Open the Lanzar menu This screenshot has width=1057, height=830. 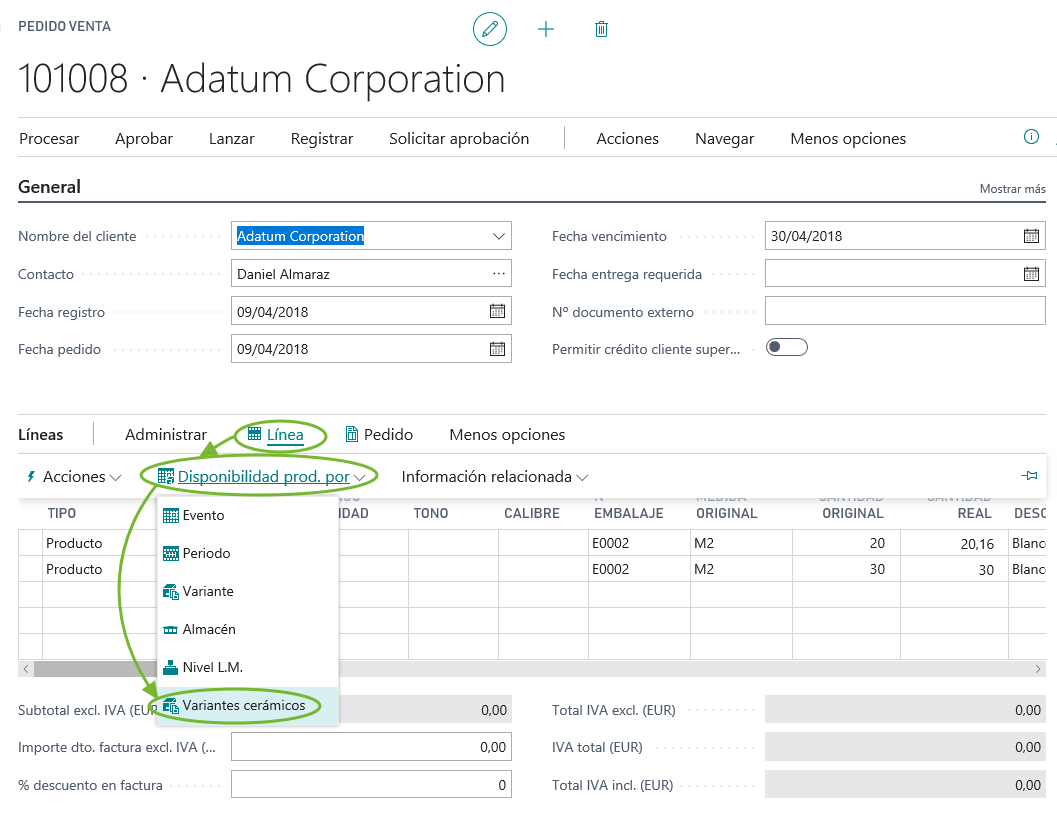pos(231,139)
